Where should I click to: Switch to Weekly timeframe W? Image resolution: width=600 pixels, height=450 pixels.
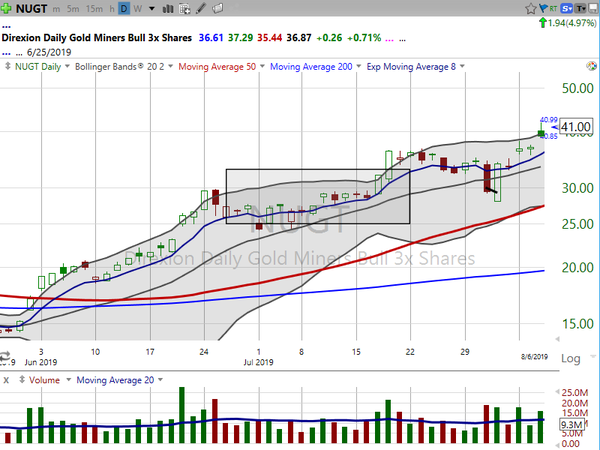tap(137, 7)
